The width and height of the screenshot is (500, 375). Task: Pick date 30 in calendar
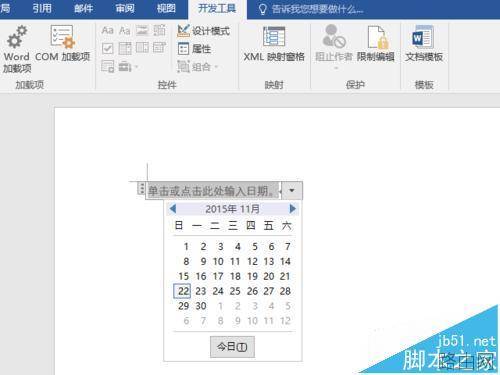click(x=201, y=306)
